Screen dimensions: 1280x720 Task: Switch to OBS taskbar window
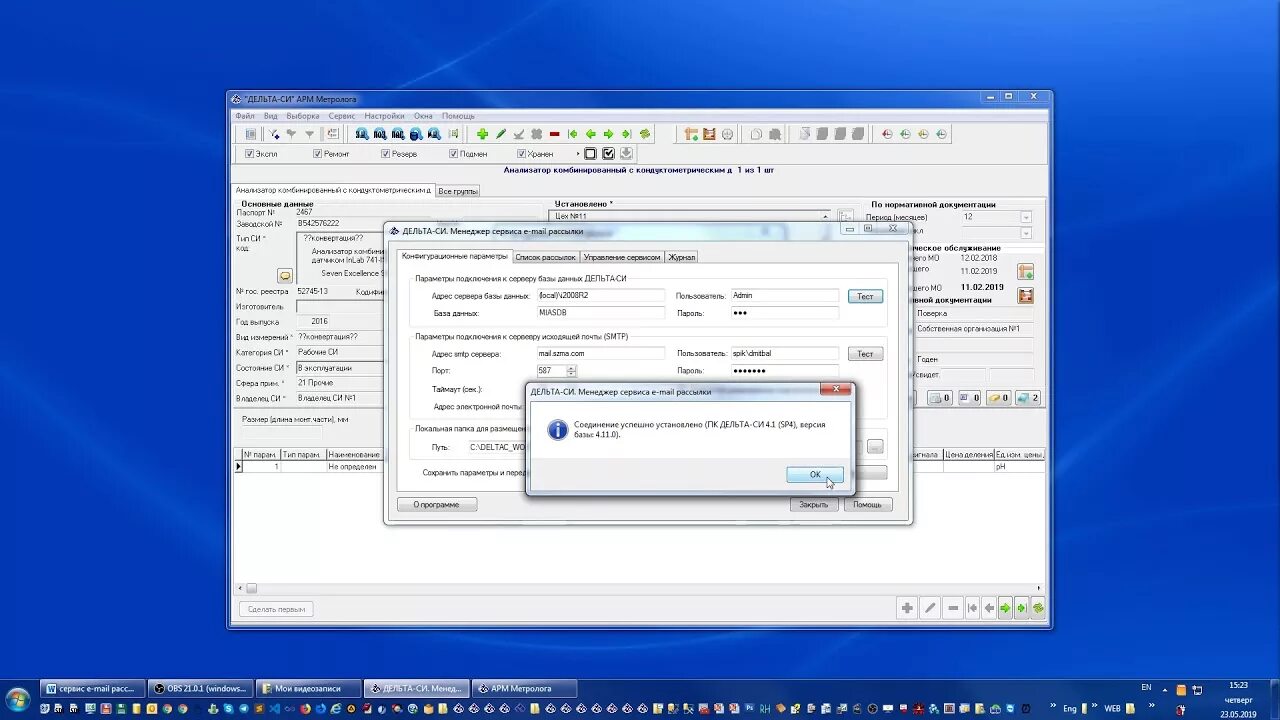[201, 688]
